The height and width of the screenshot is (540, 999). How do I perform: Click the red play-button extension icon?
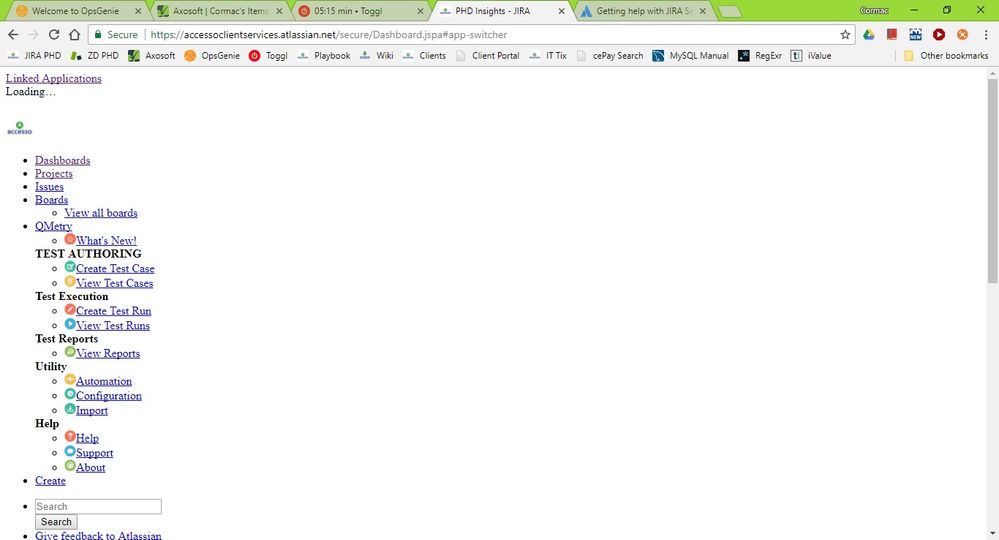point(938,34)
